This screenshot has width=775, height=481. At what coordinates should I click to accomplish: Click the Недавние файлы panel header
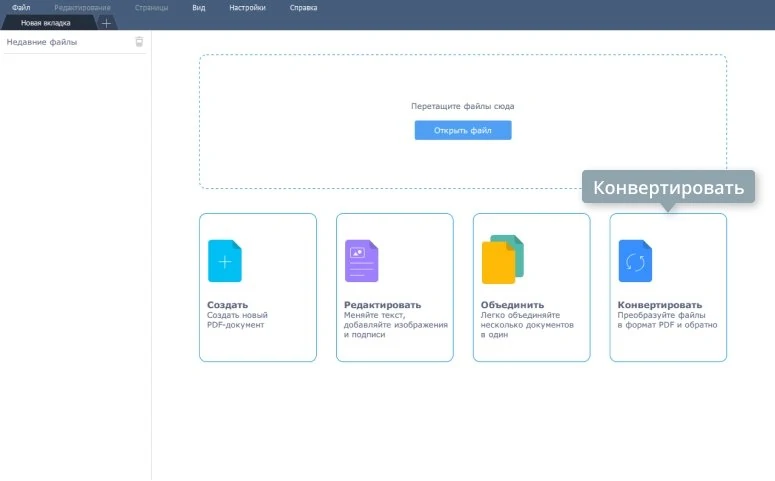tap(42, 42)
